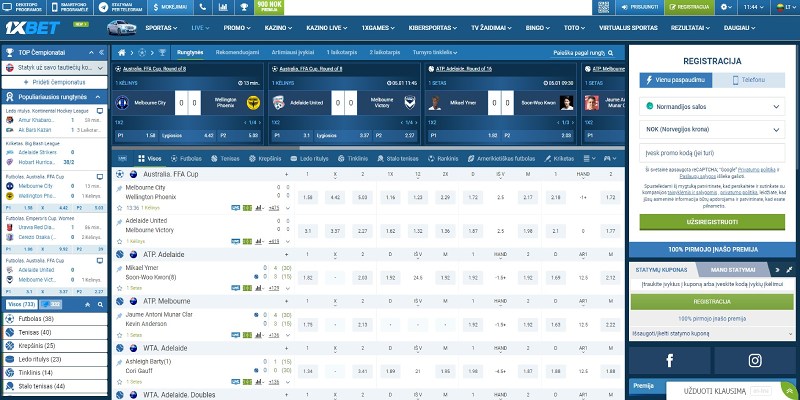This screenshot has height=400, width=800.
Task: Maximize the bet slip with expand icon
Action: click(789, 270)
